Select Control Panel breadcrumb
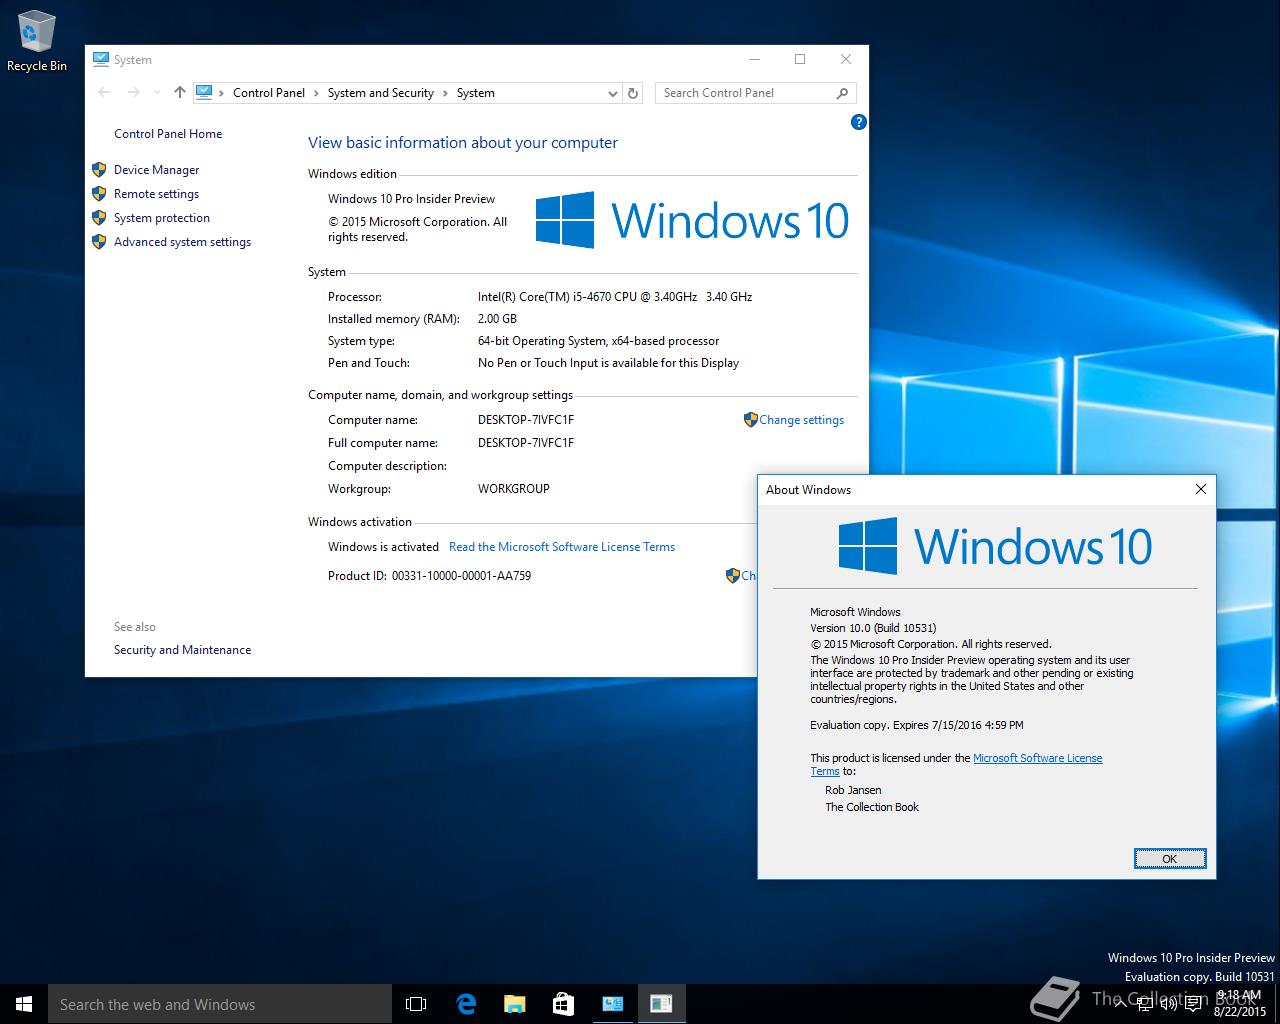 tap(269, 93)
